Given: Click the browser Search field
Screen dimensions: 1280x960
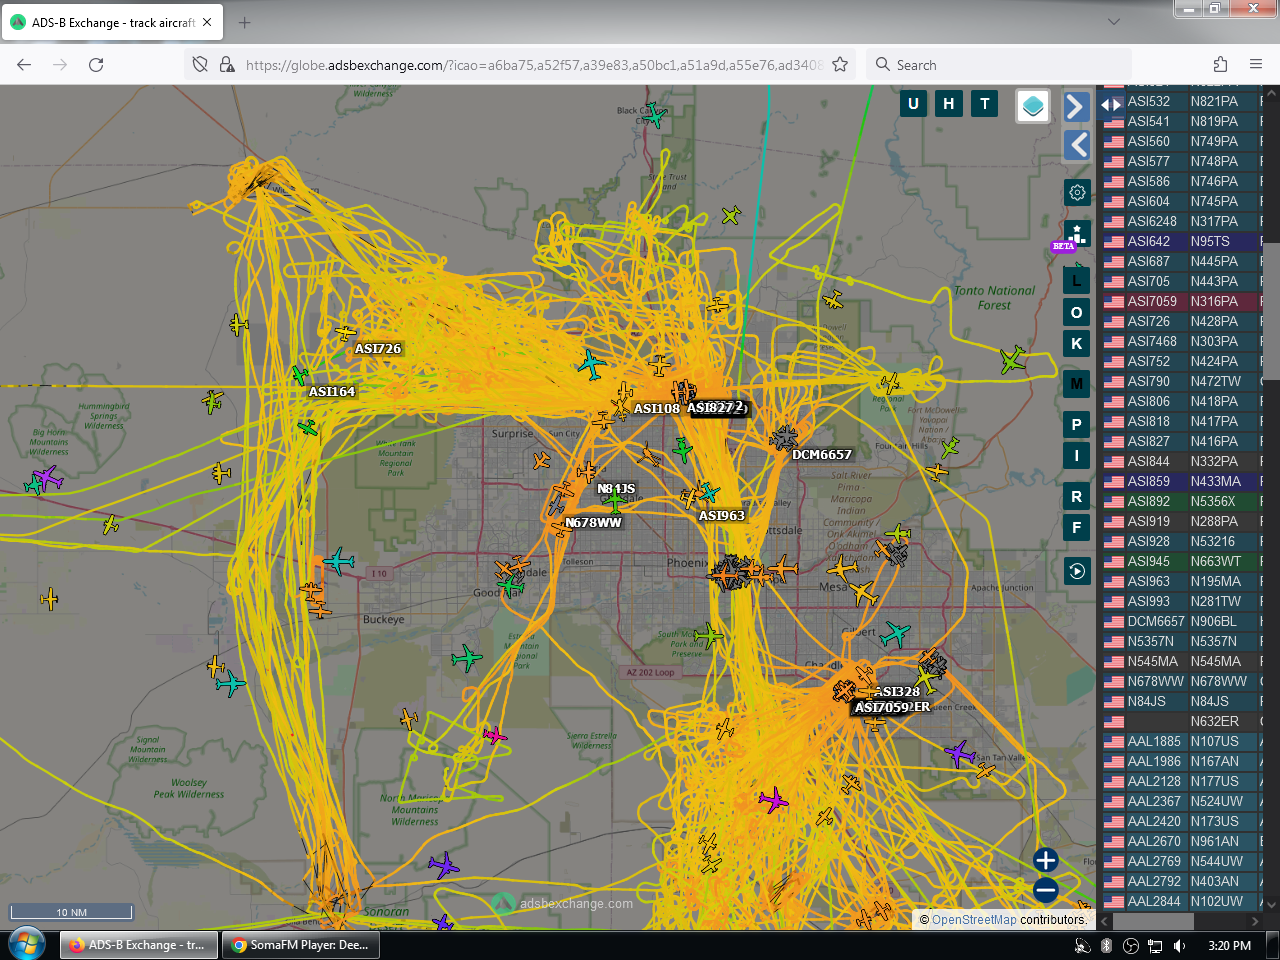Looking at the screenshot, I should 1000,65.
